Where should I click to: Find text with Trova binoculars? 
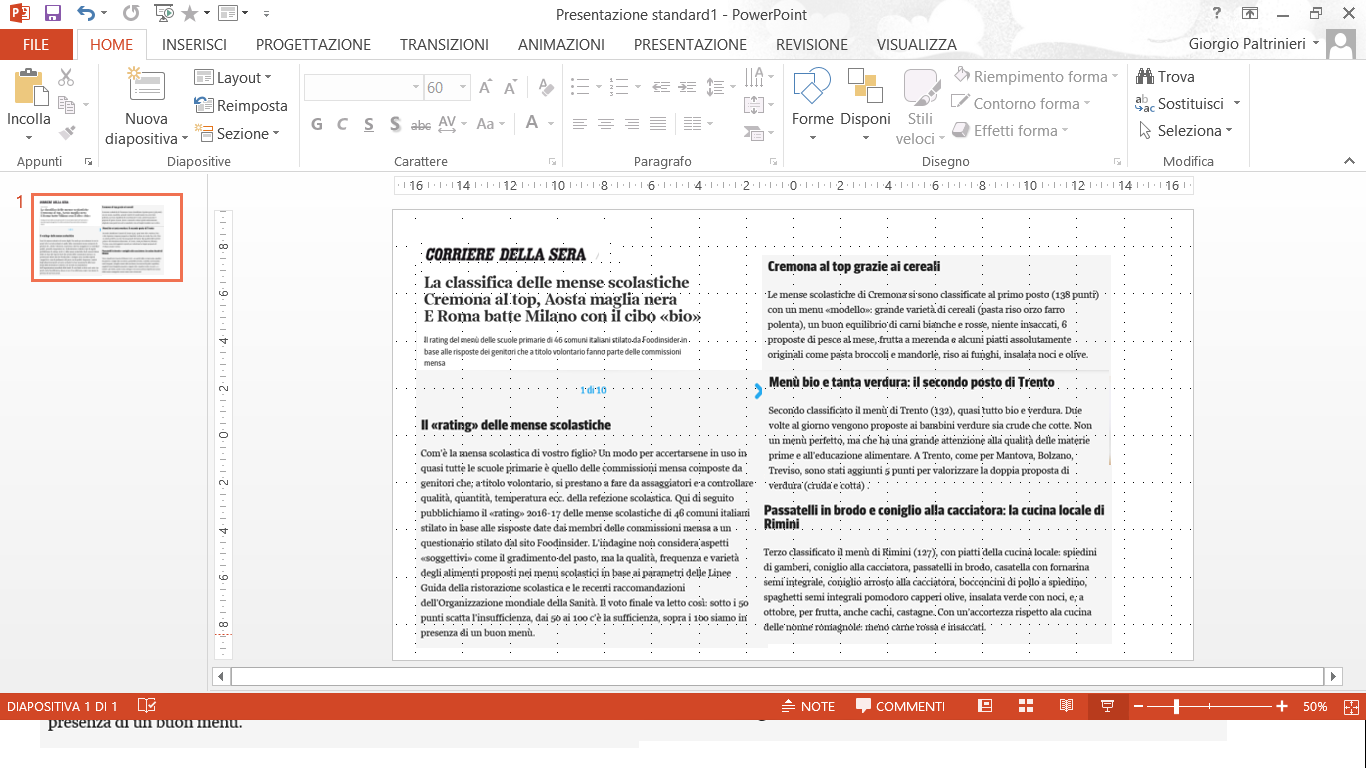pyautogui.click(x=1165, y=77)
